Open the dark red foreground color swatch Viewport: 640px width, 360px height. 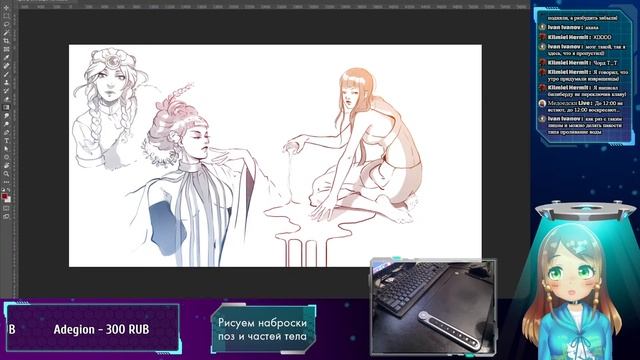point(4,197)
